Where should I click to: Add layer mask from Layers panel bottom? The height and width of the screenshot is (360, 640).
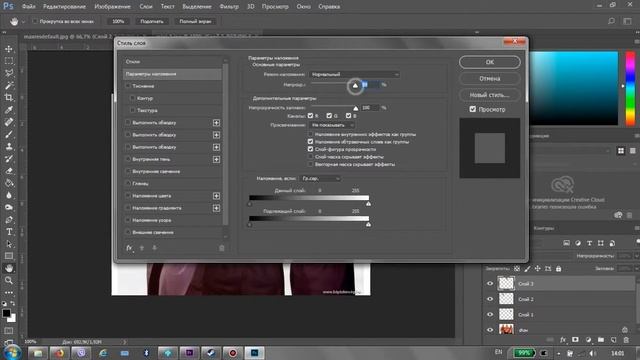coord(575,340)
